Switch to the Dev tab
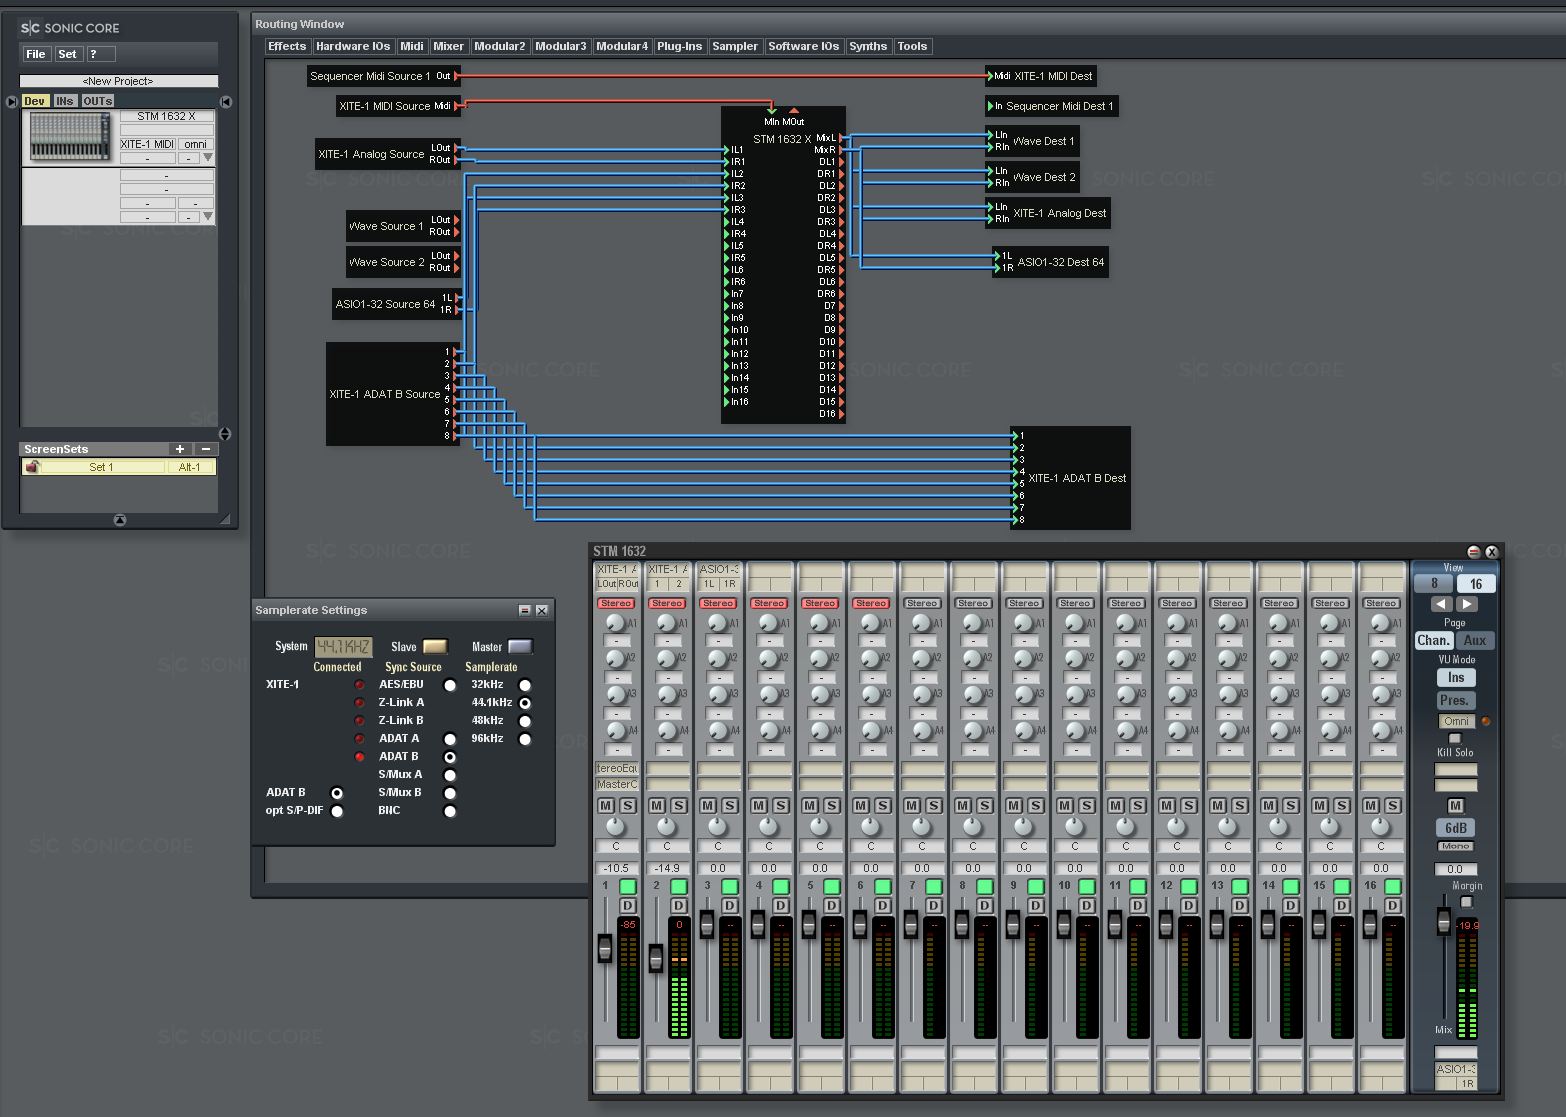Screen dimensions: 1566x1117 click(x=35, y=101)
